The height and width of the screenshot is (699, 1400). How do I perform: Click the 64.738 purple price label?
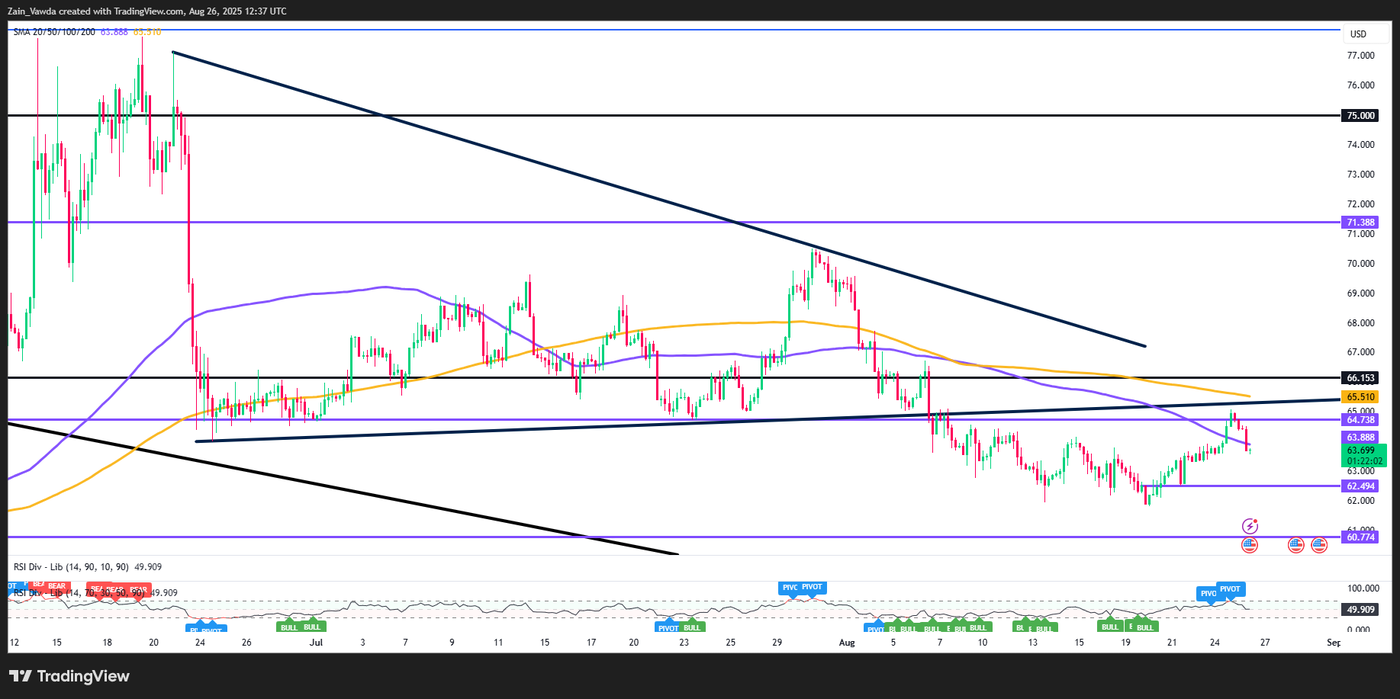(1360, 419)
